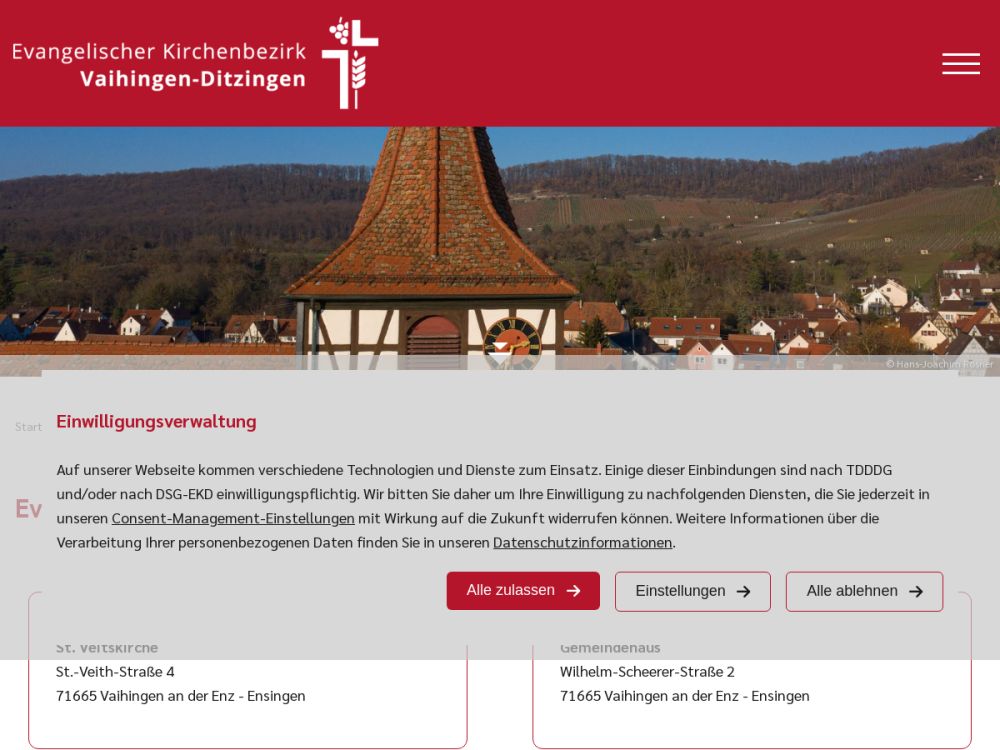Screen dimensions: 1000x750
Task: Click the Vaihingen-Ditzingen bold logo text
Action: [x=193, y=79]
